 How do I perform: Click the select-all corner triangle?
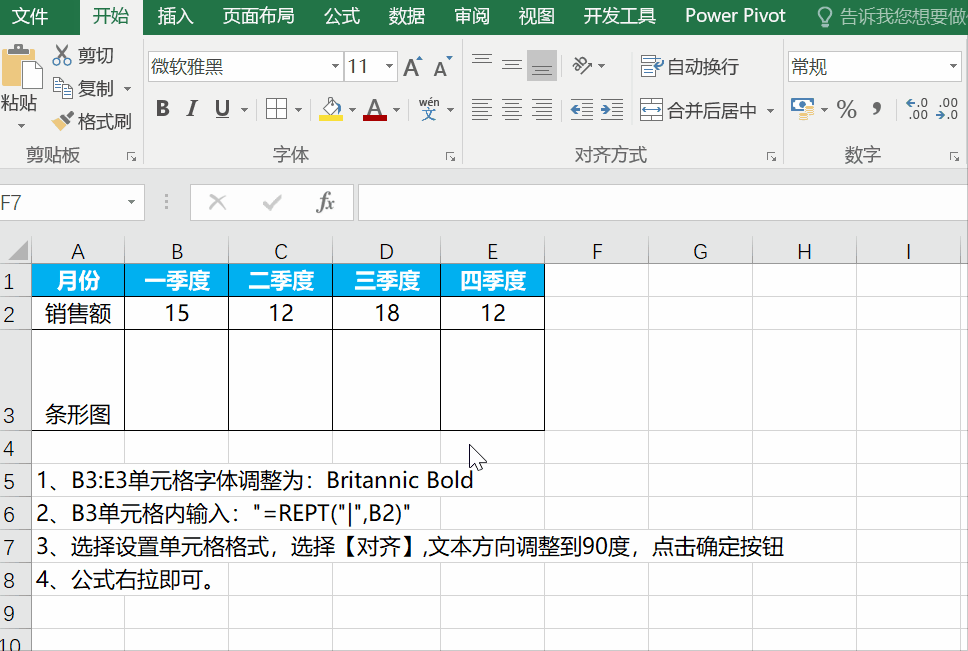[x=17, y=251]
